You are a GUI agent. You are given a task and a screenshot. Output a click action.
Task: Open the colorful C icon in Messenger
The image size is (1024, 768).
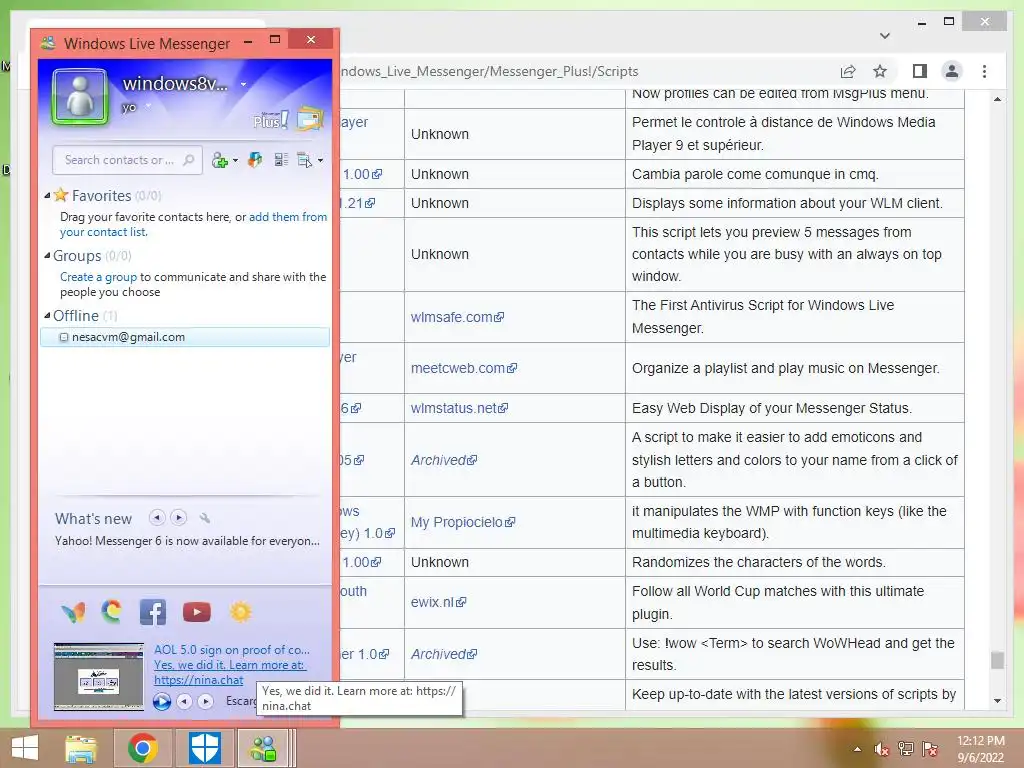(x=112, y=611)
